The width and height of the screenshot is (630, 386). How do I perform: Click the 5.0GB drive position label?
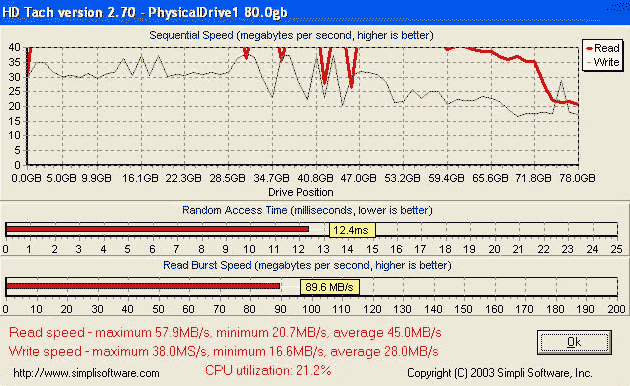tap(61, 178)
